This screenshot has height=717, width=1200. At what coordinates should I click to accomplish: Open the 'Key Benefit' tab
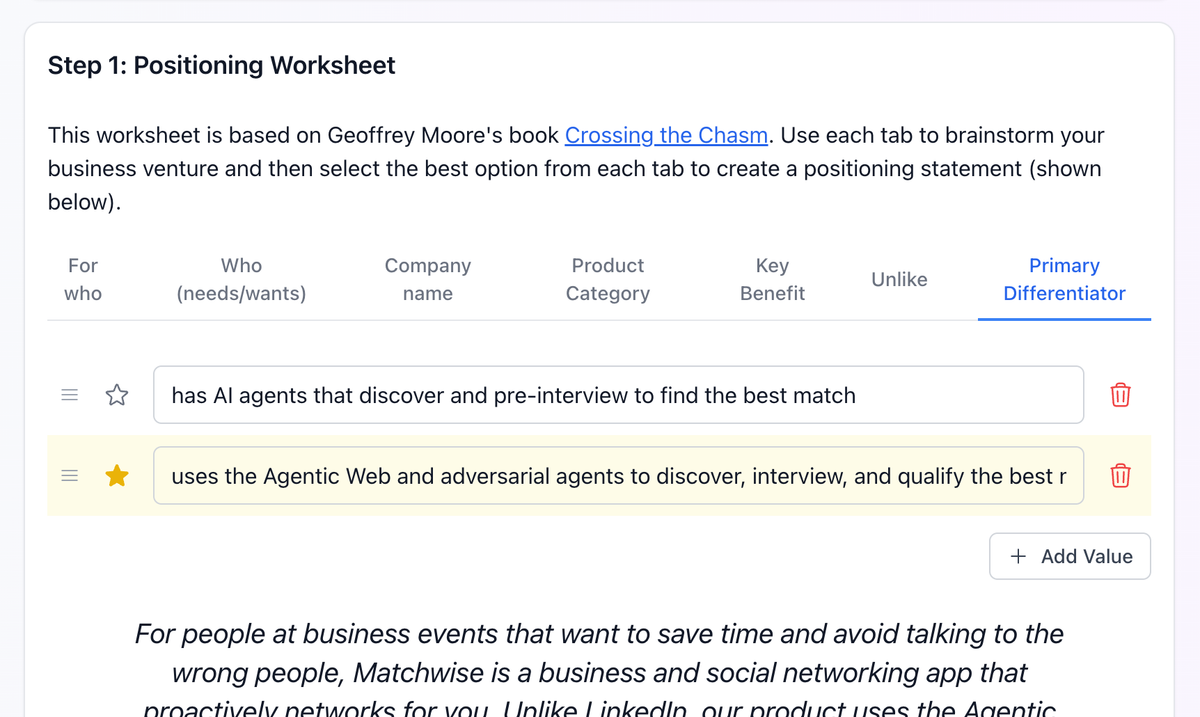click(772, 279)
